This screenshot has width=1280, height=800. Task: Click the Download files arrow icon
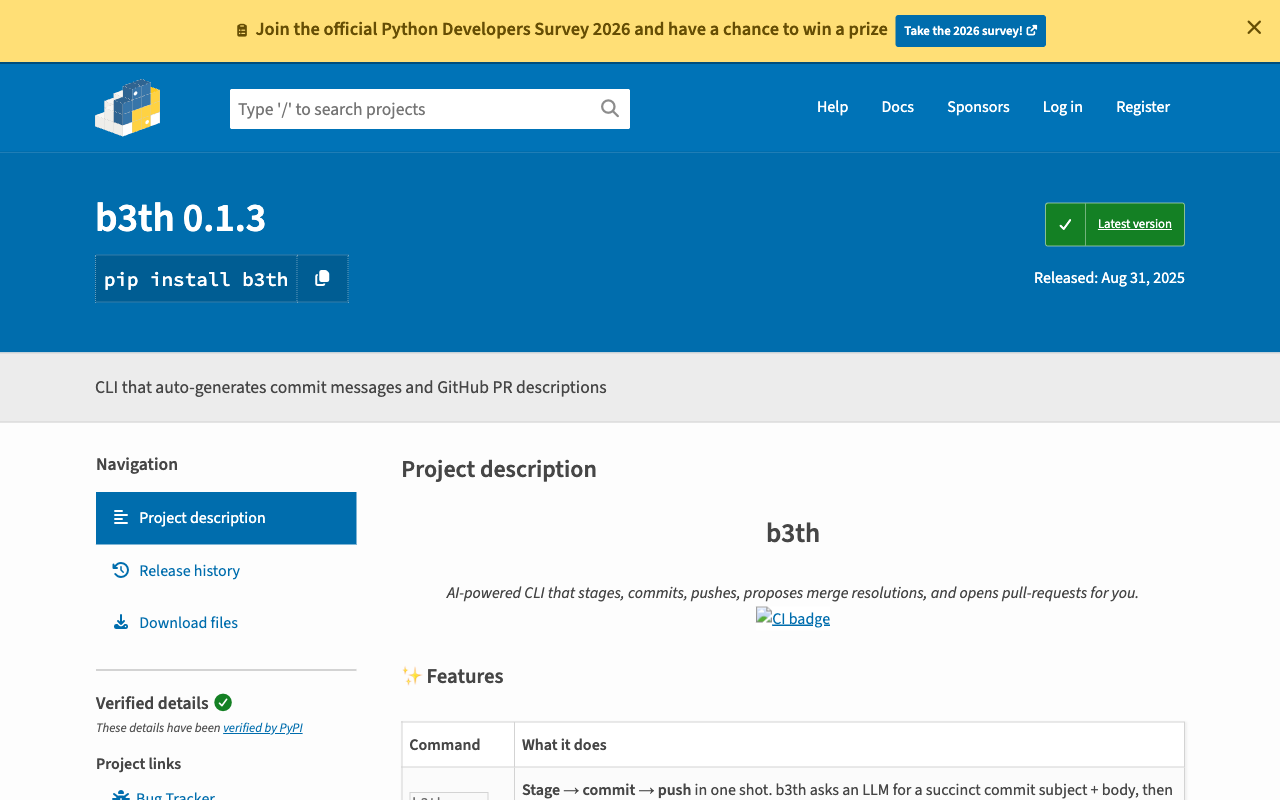point(121,622)
